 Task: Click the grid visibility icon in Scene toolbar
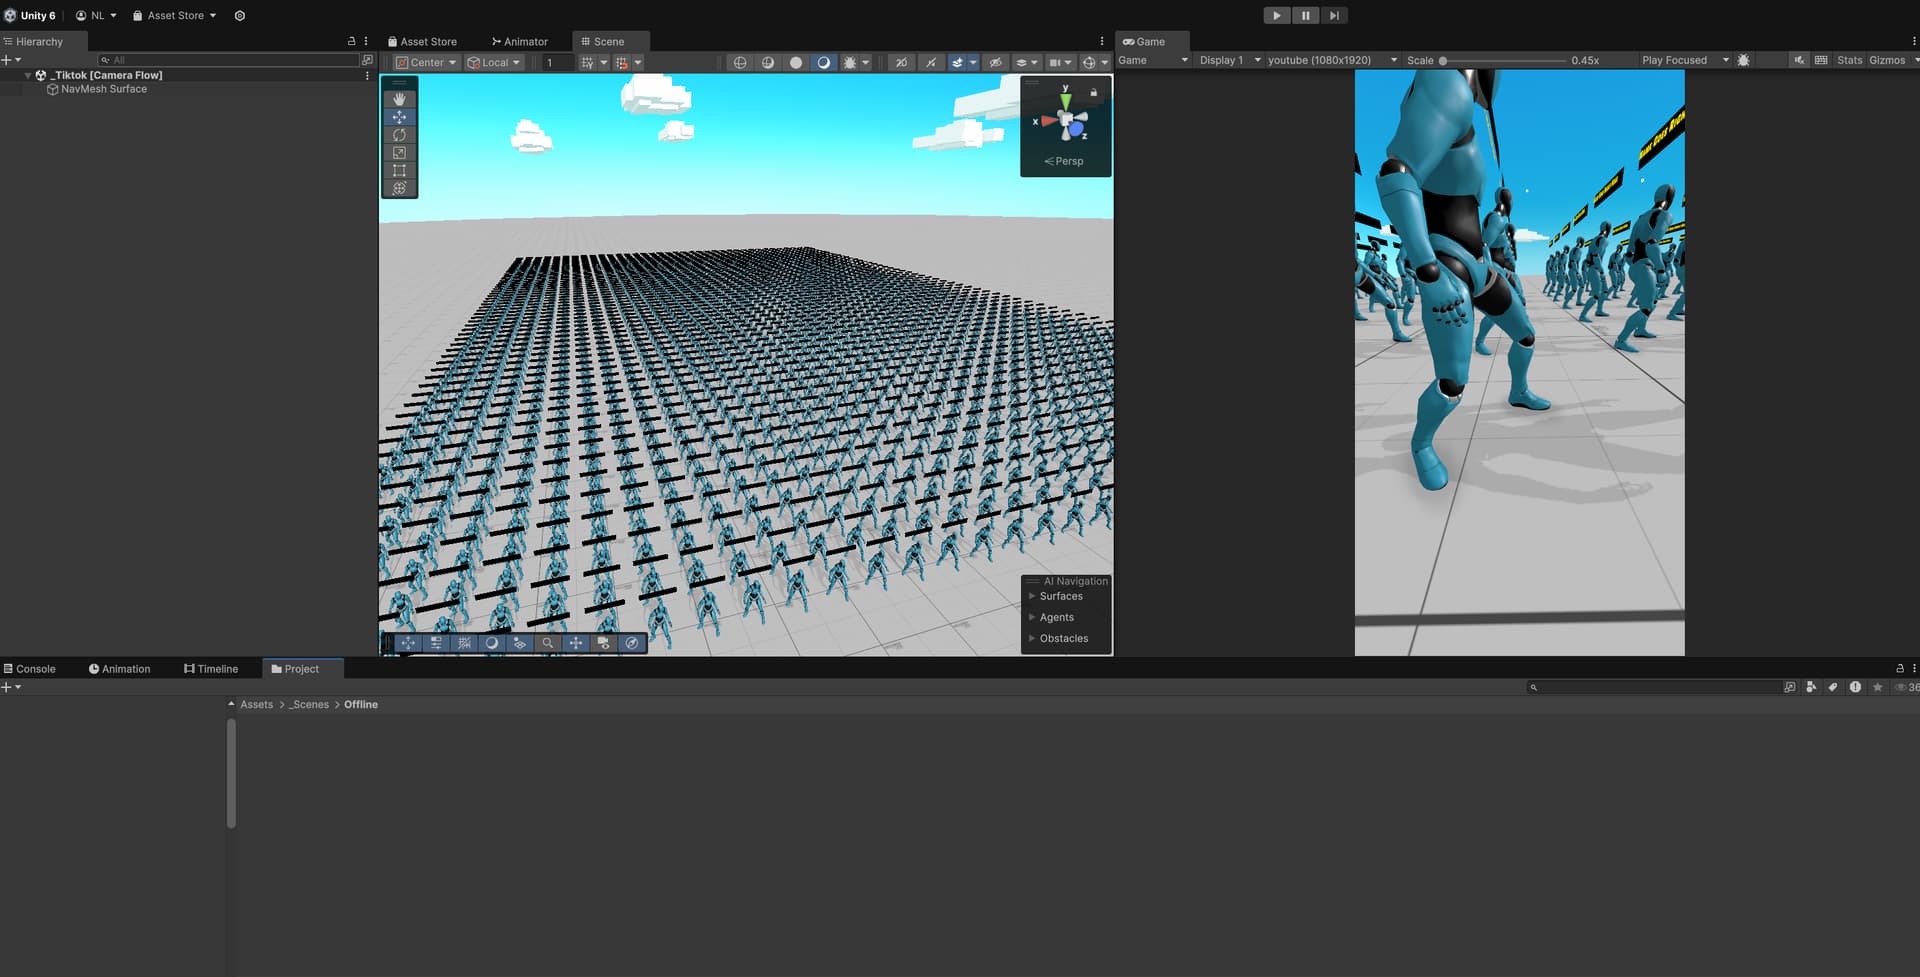coord(586,62)
